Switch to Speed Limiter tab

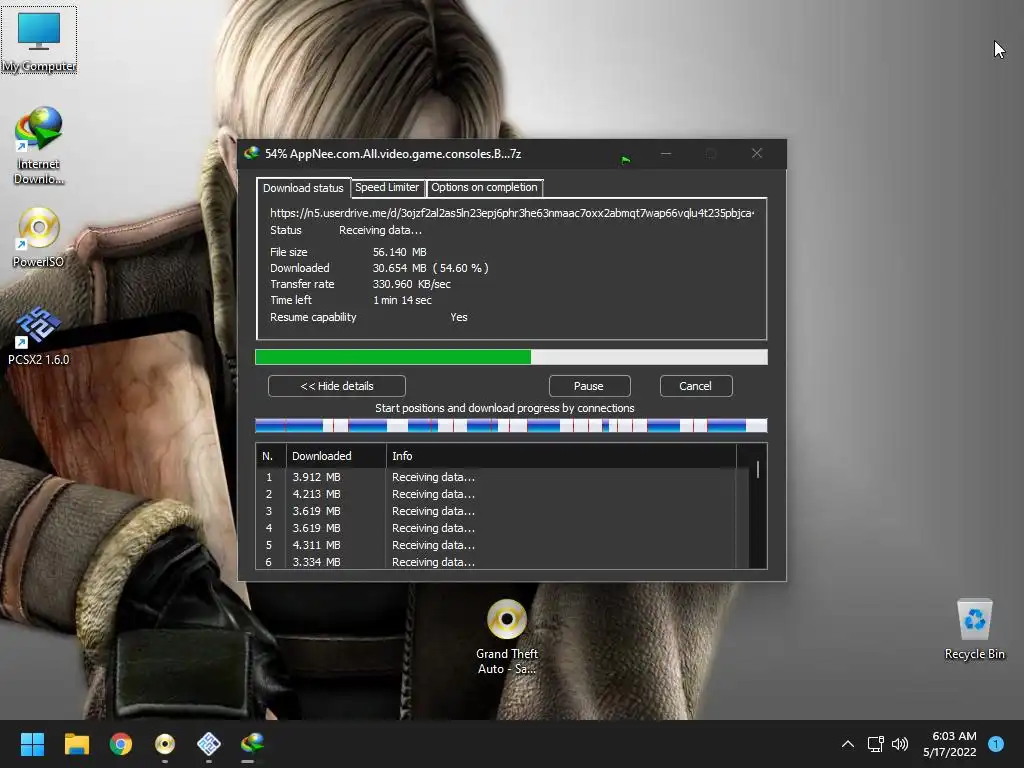tap(387, 187)
